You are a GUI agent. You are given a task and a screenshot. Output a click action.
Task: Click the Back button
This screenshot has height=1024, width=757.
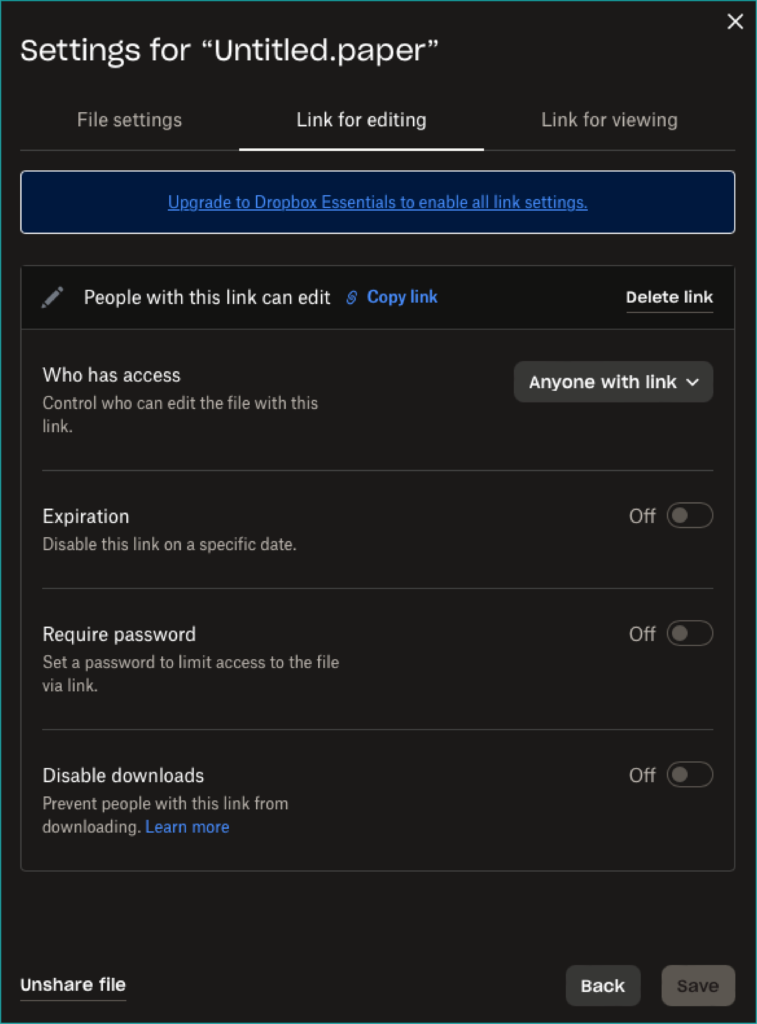(603, 985)
